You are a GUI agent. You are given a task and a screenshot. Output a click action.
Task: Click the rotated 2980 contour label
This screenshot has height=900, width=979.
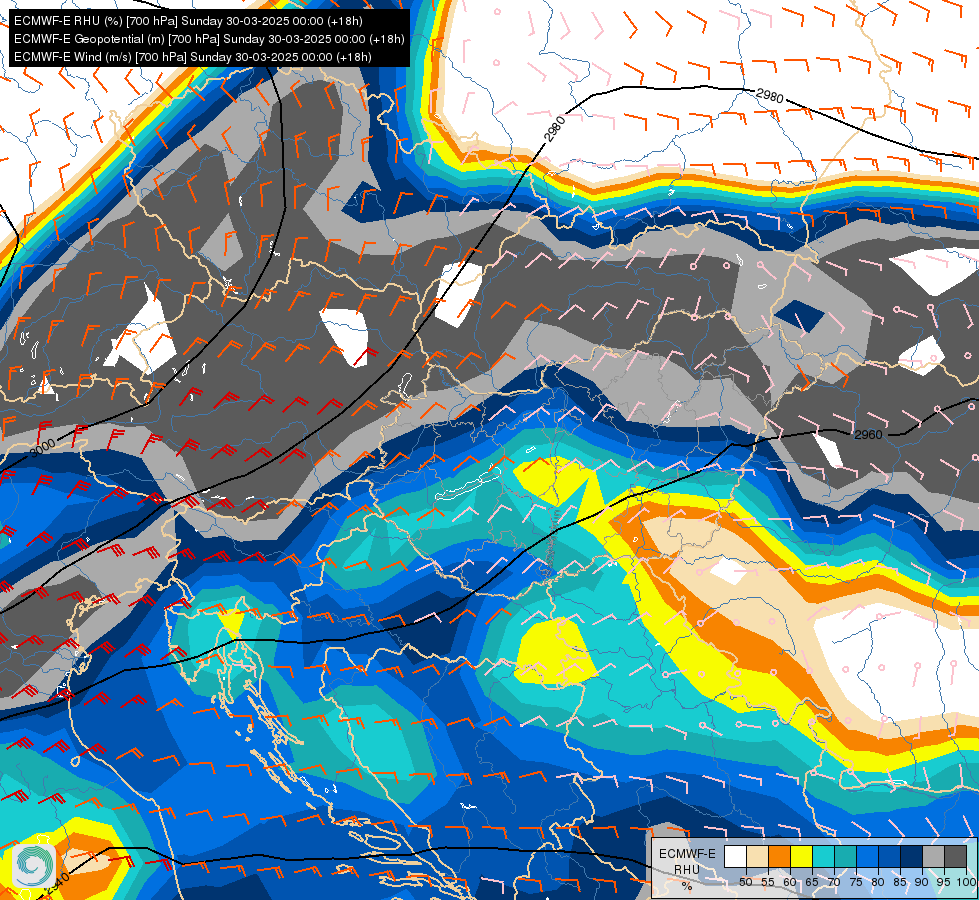pyautogui.click(x=554, y=129)
